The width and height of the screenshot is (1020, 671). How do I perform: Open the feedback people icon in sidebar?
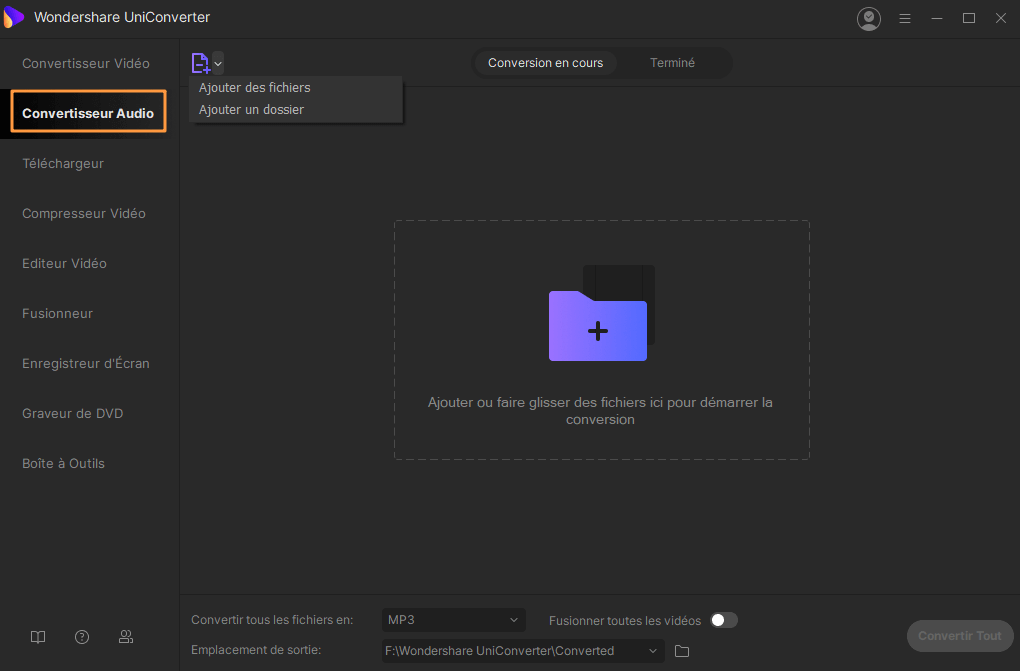click(126, 637)
